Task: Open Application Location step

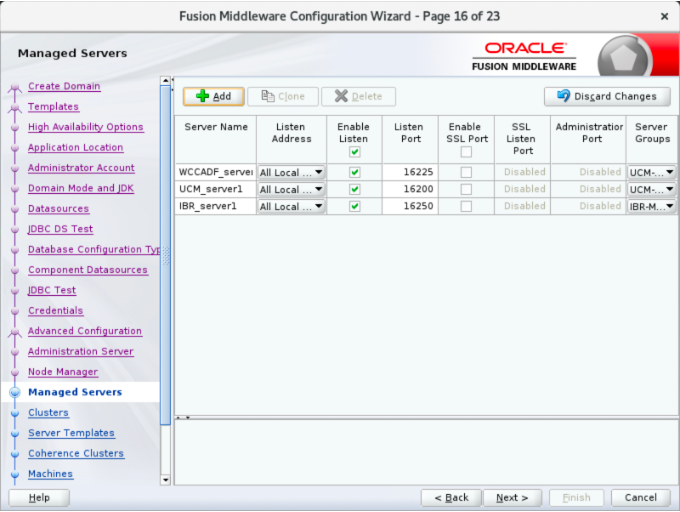Action: pos(75,147)
